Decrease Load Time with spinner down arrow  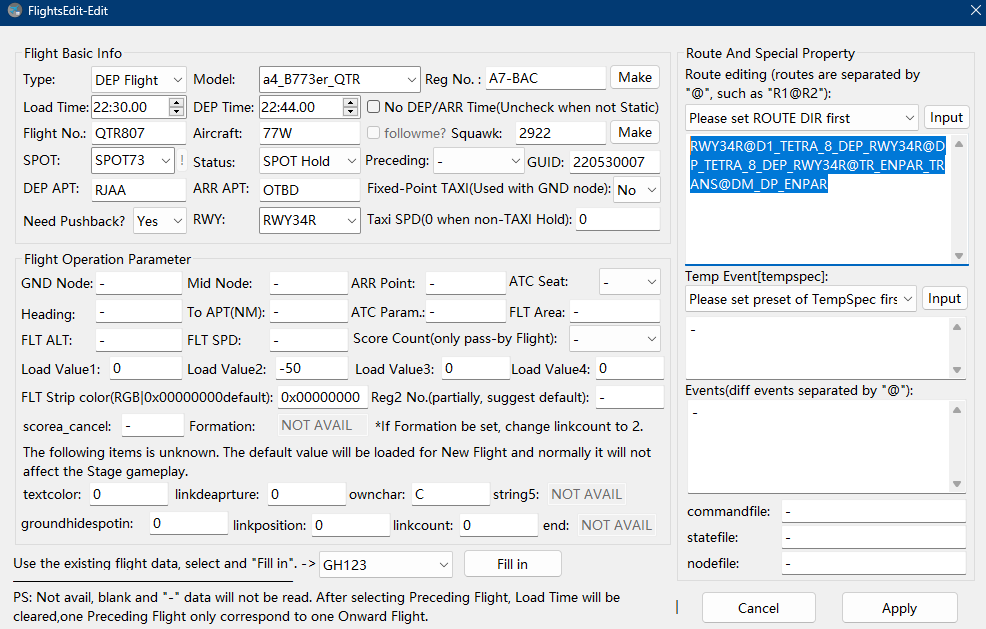(x=177, y=111)
